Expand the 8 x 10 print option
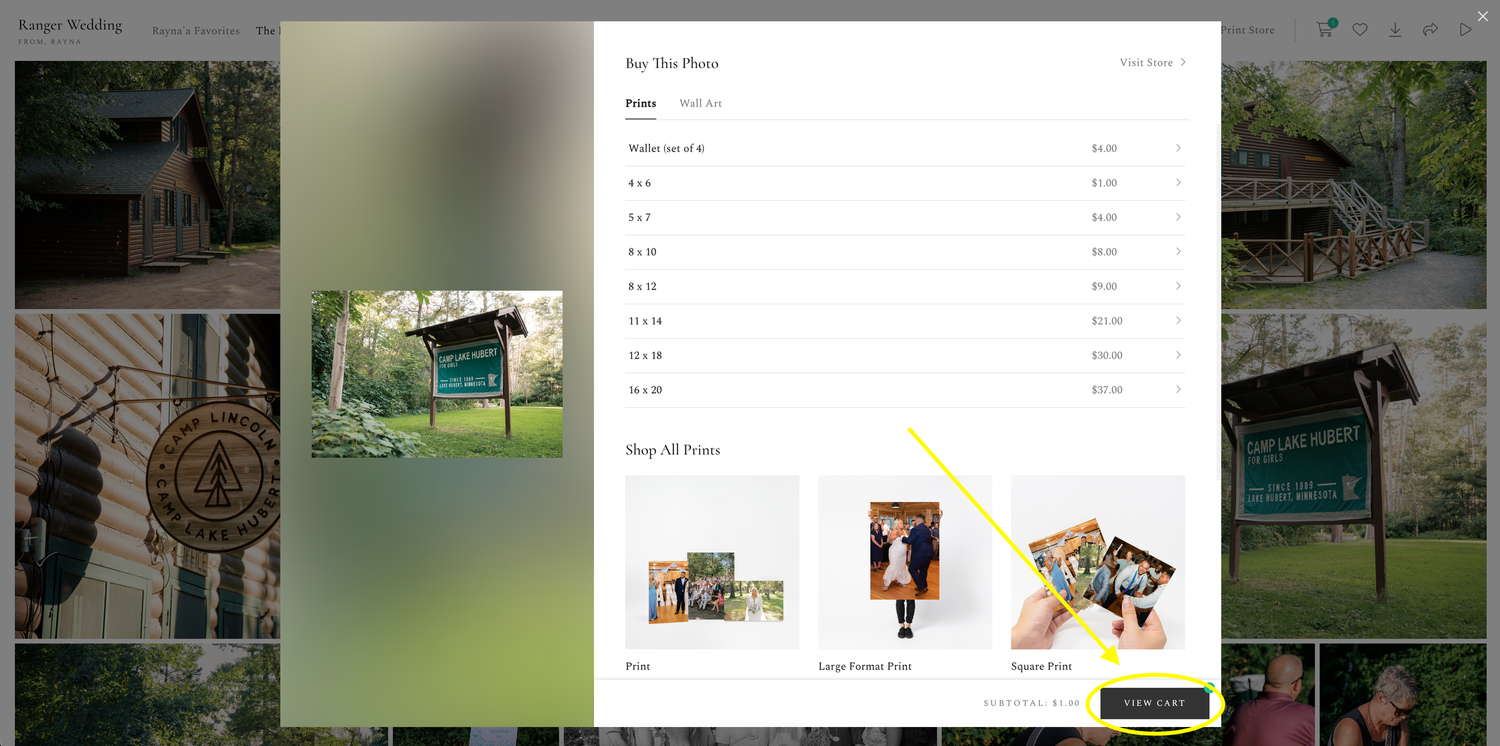The height and width of the screenshot is (746, 1500). (905, 252)
